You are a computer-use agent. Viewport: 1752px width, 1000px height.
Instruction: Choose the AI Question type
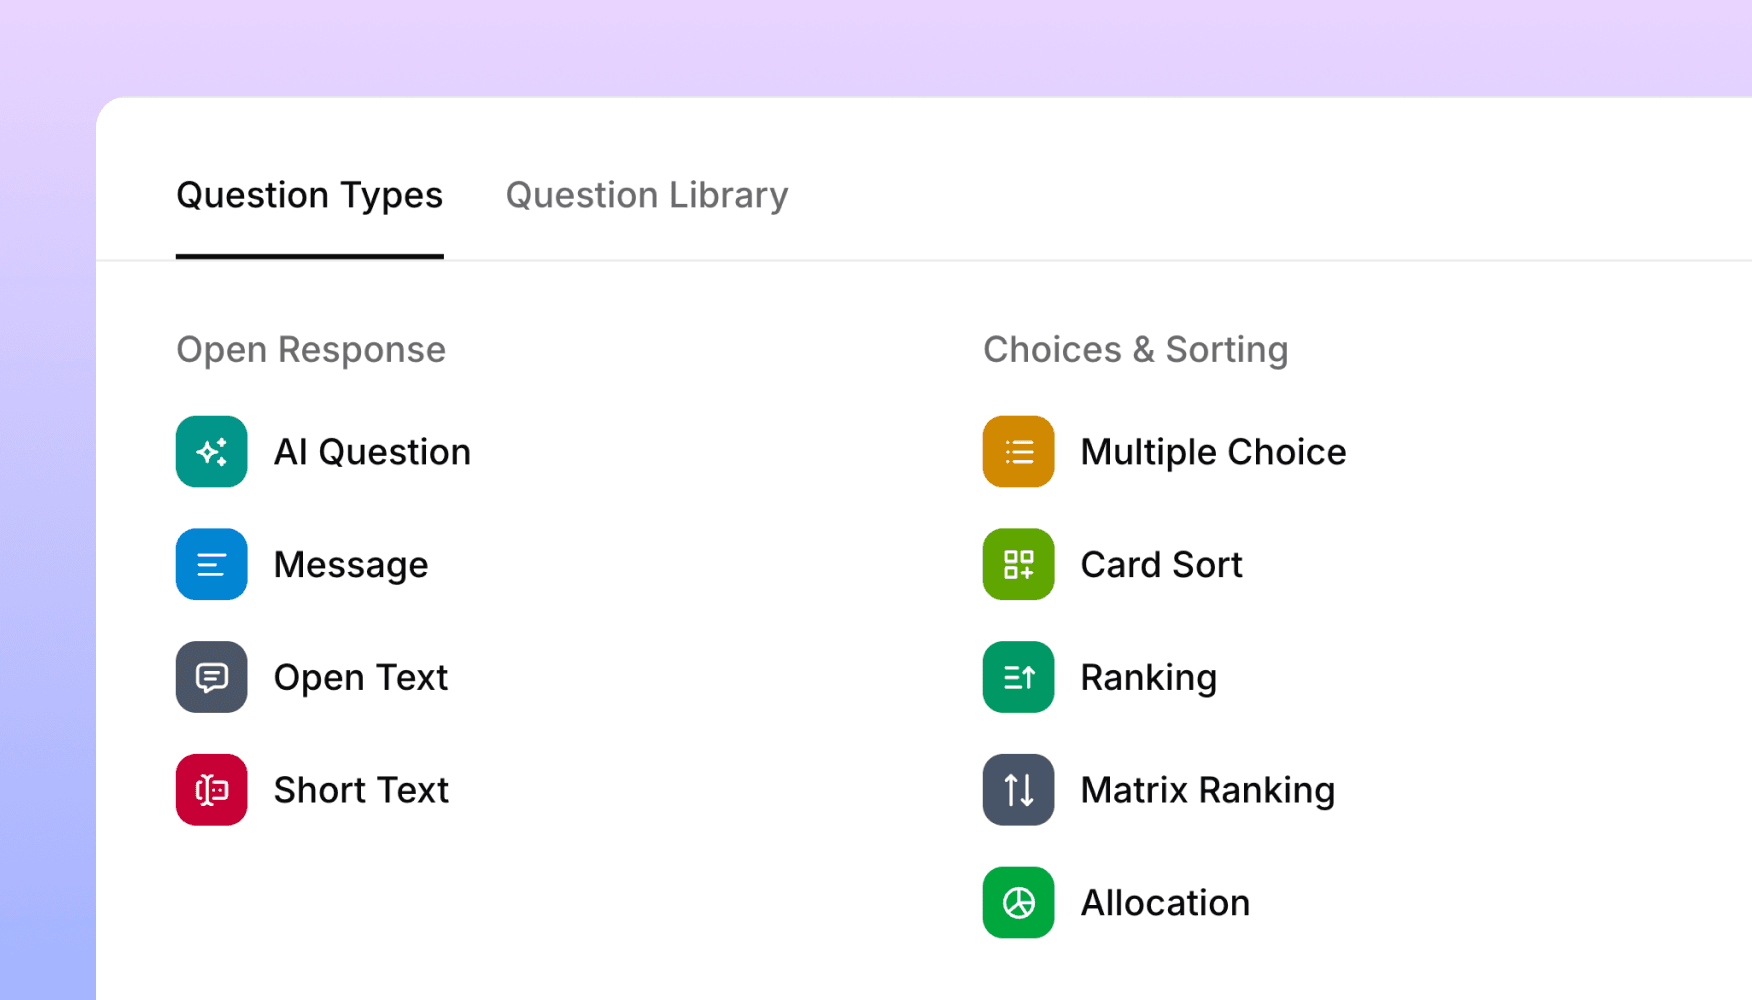pos(372,451)
